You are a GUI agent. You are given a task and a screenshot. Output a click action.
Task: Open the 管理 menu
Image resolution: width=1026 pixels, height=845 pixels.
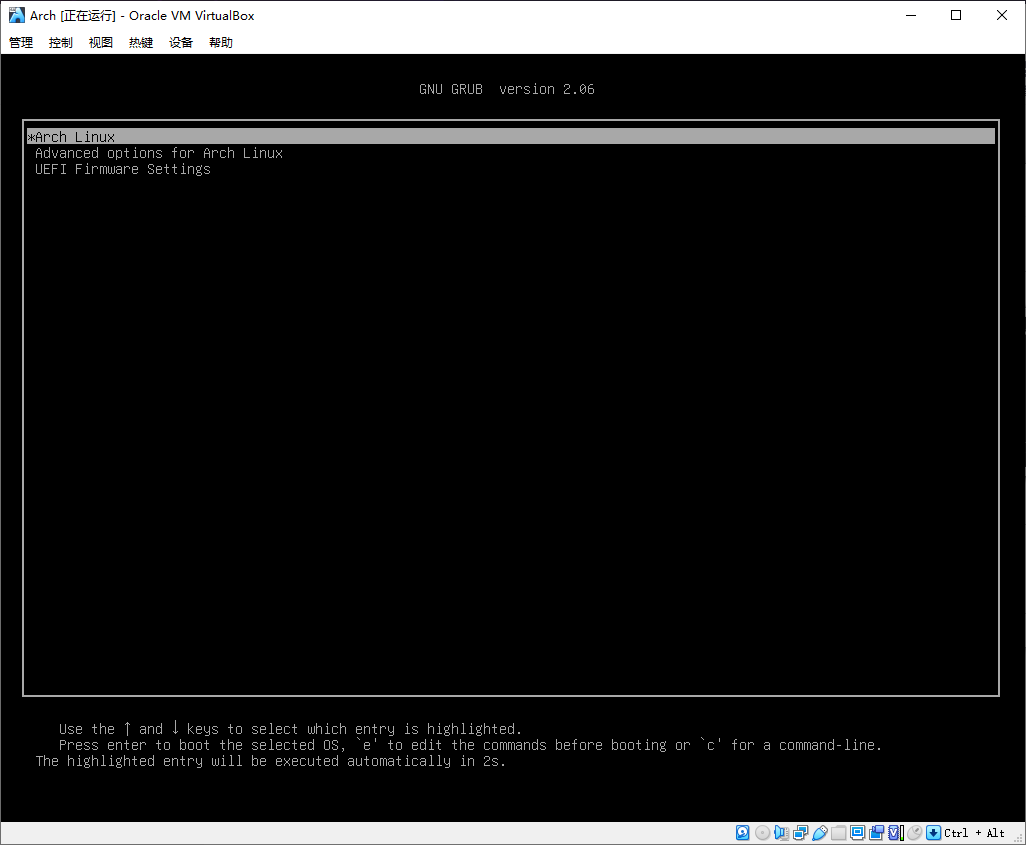[x=20, y=42]
